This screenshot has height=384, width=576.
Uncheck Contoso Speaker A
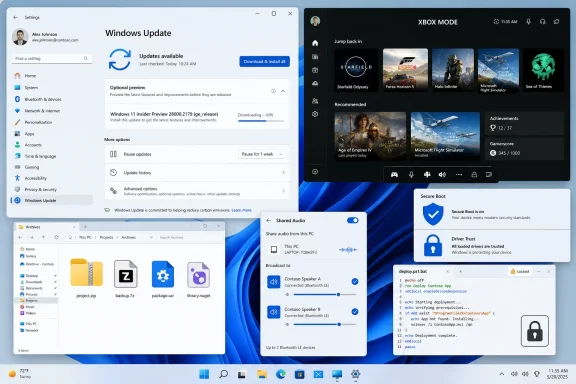(355, 281)
